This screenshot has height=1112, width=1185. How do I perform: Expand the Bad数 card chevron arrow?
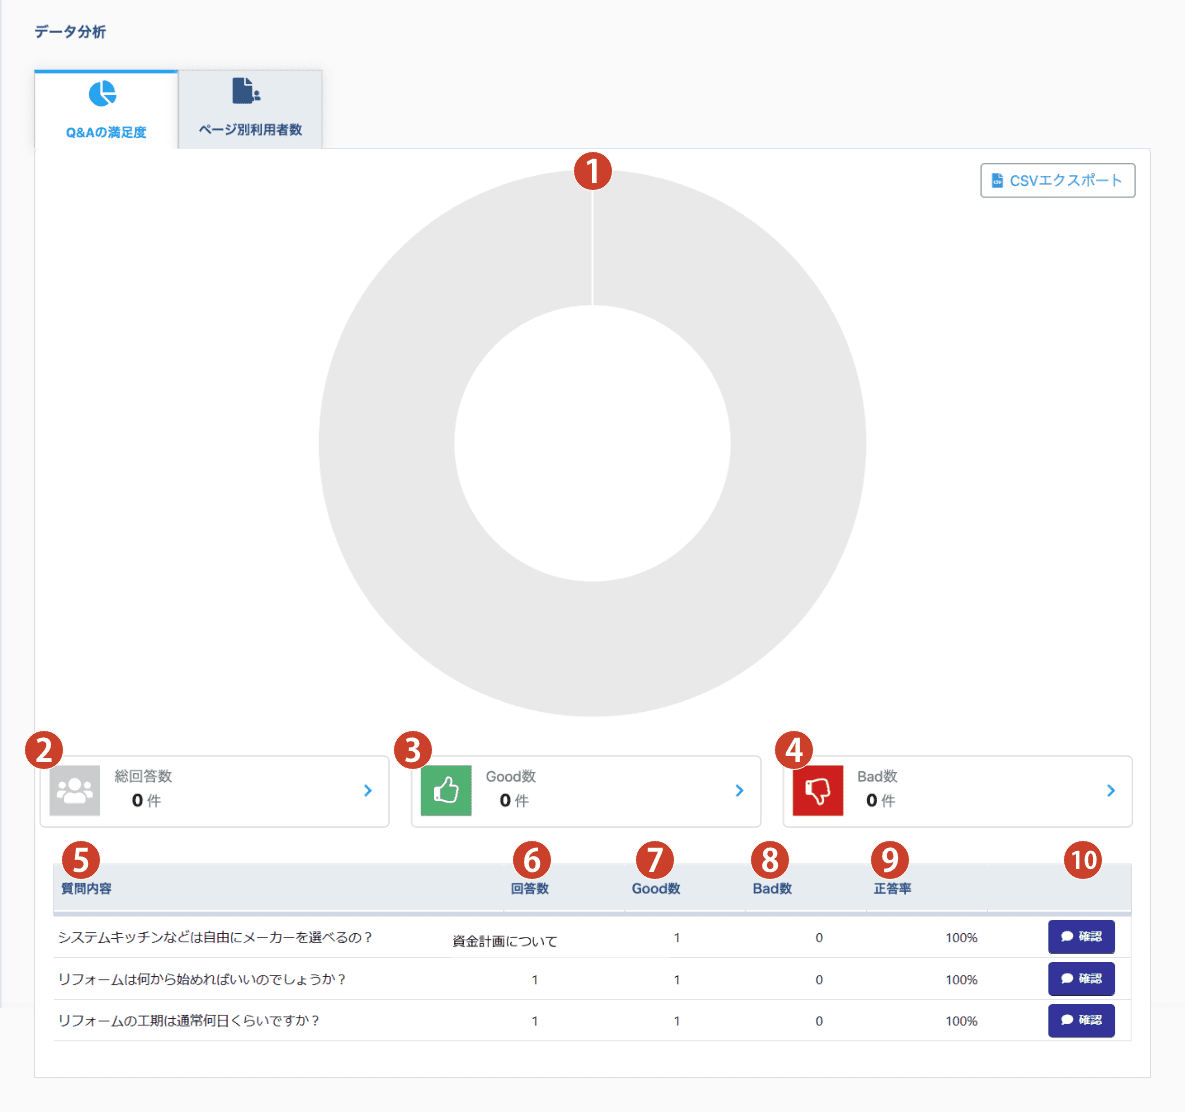click(1111, 791)
